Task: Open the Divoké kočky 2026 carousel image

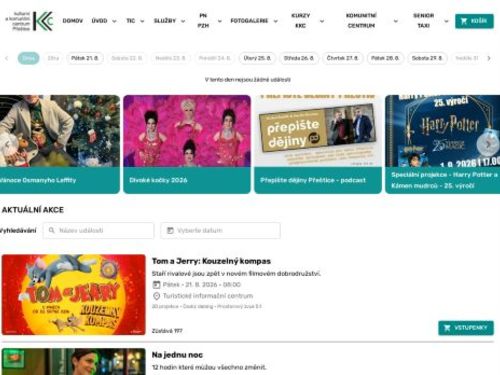Action: click(187, 131)
